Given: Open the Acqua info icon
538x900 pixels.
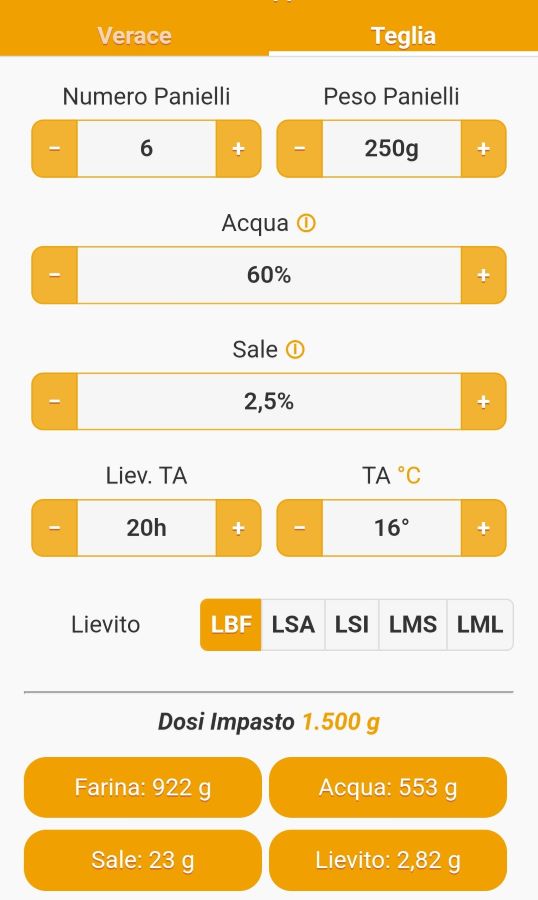Looking at the screenshot, I should (x=306, y=223).
